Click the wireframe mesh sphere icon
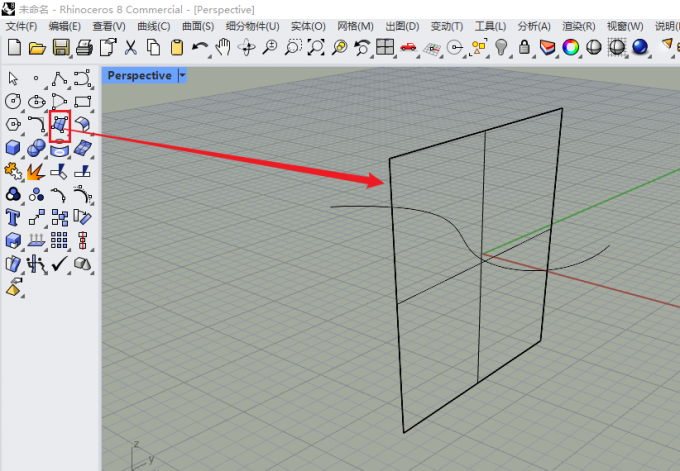The image size is (680, 471). [x=617, y=47]
